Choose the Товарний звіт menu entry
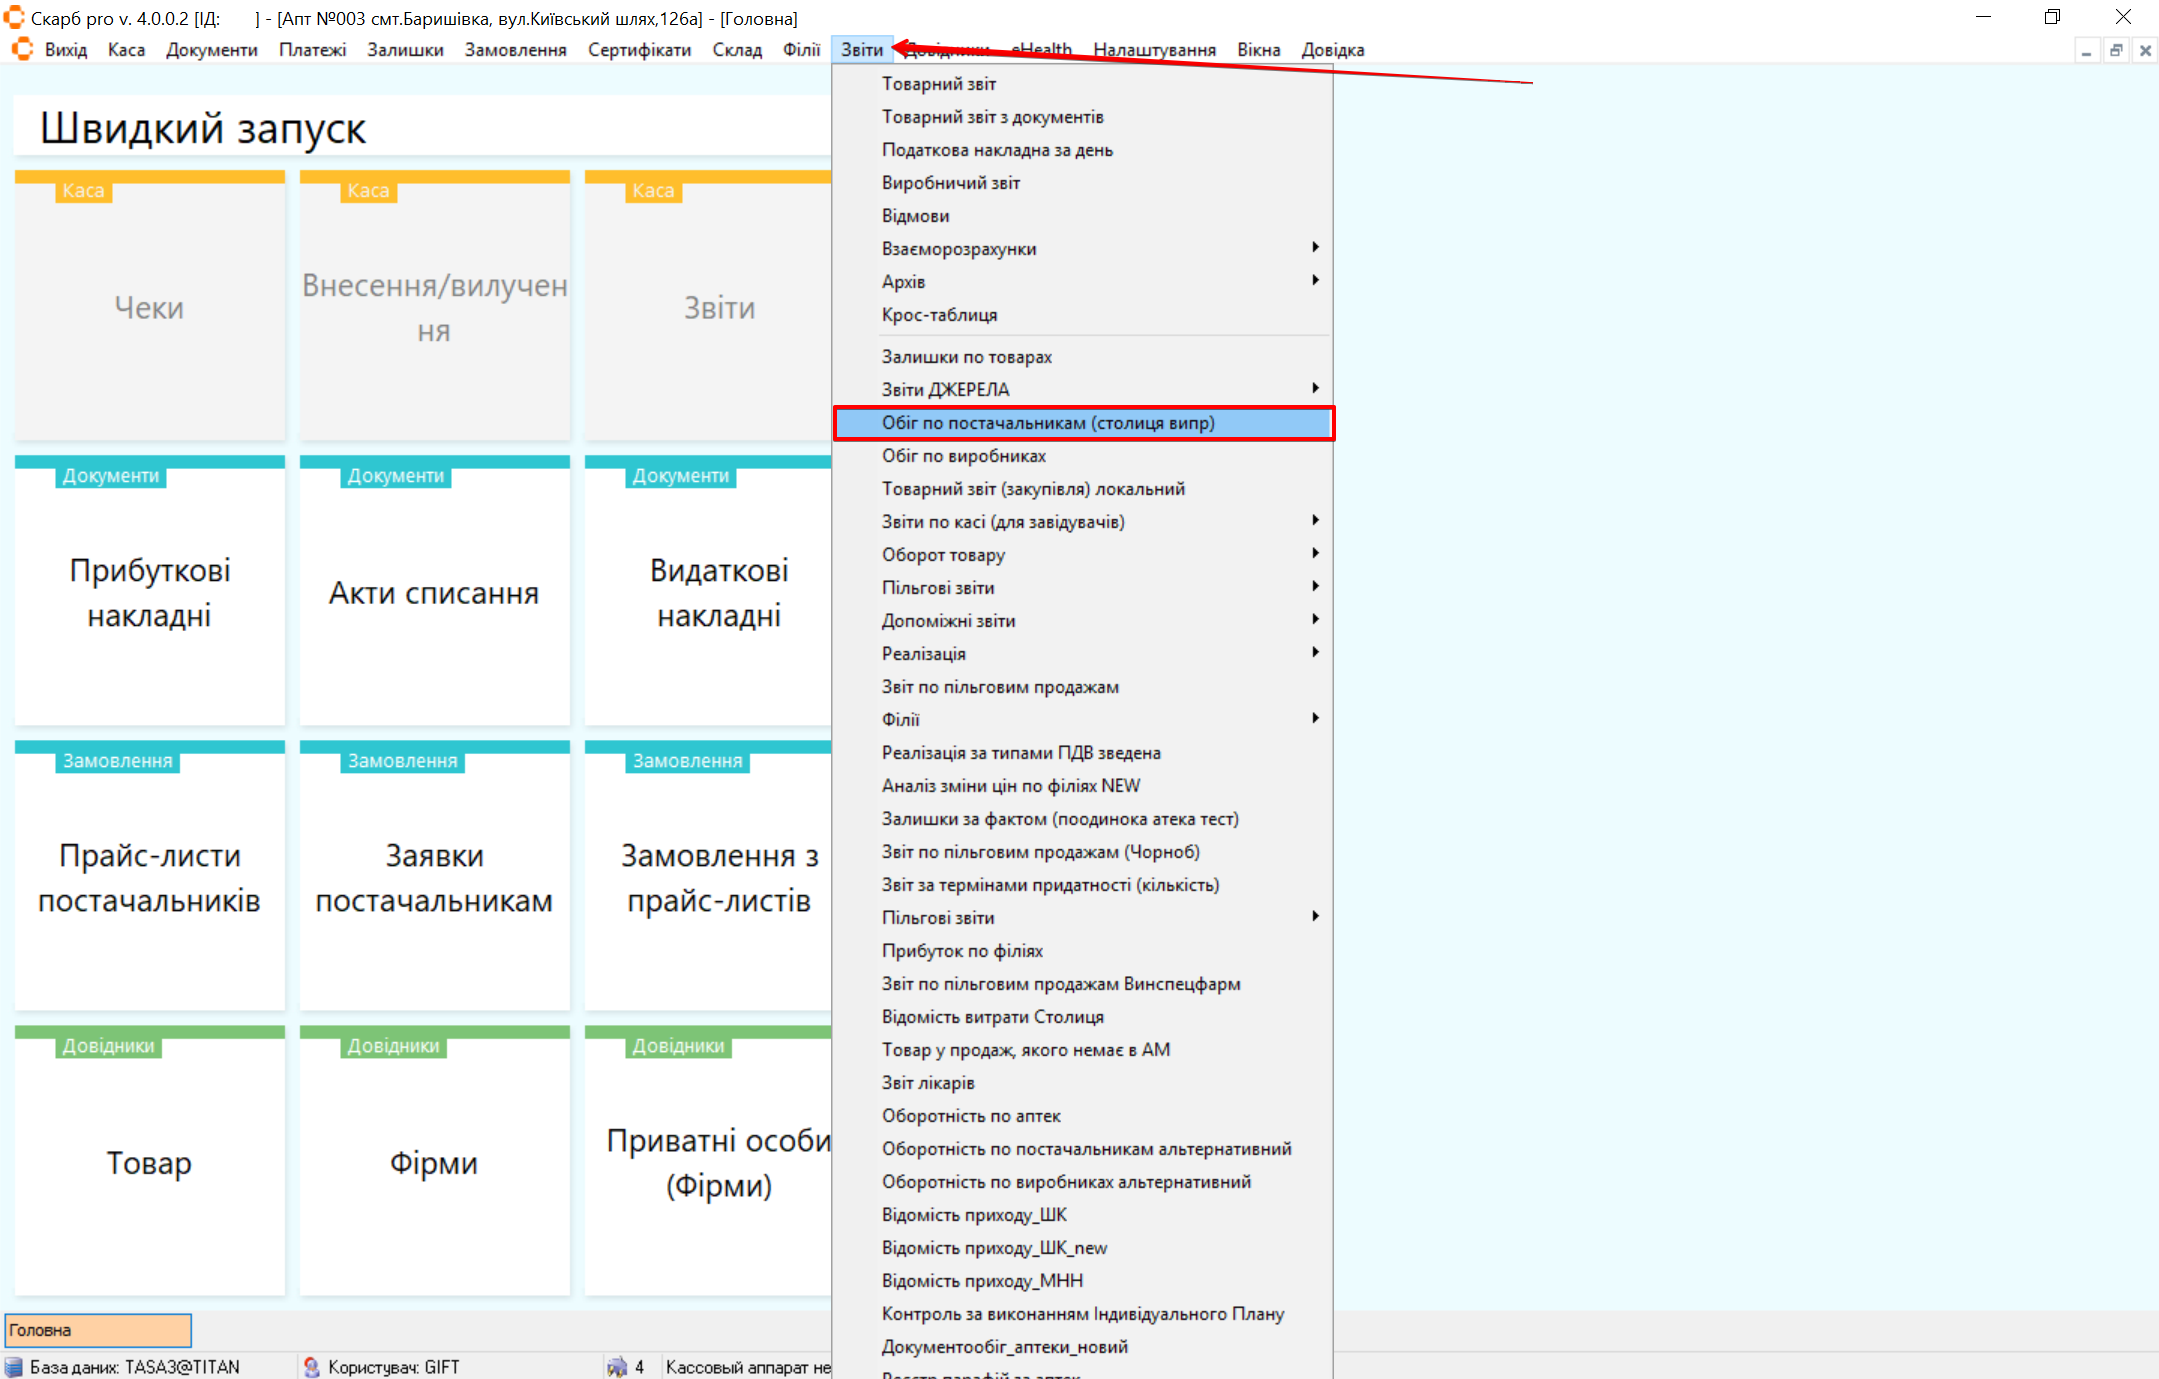Screen dimensions: 2159x1379 [938, 84]
